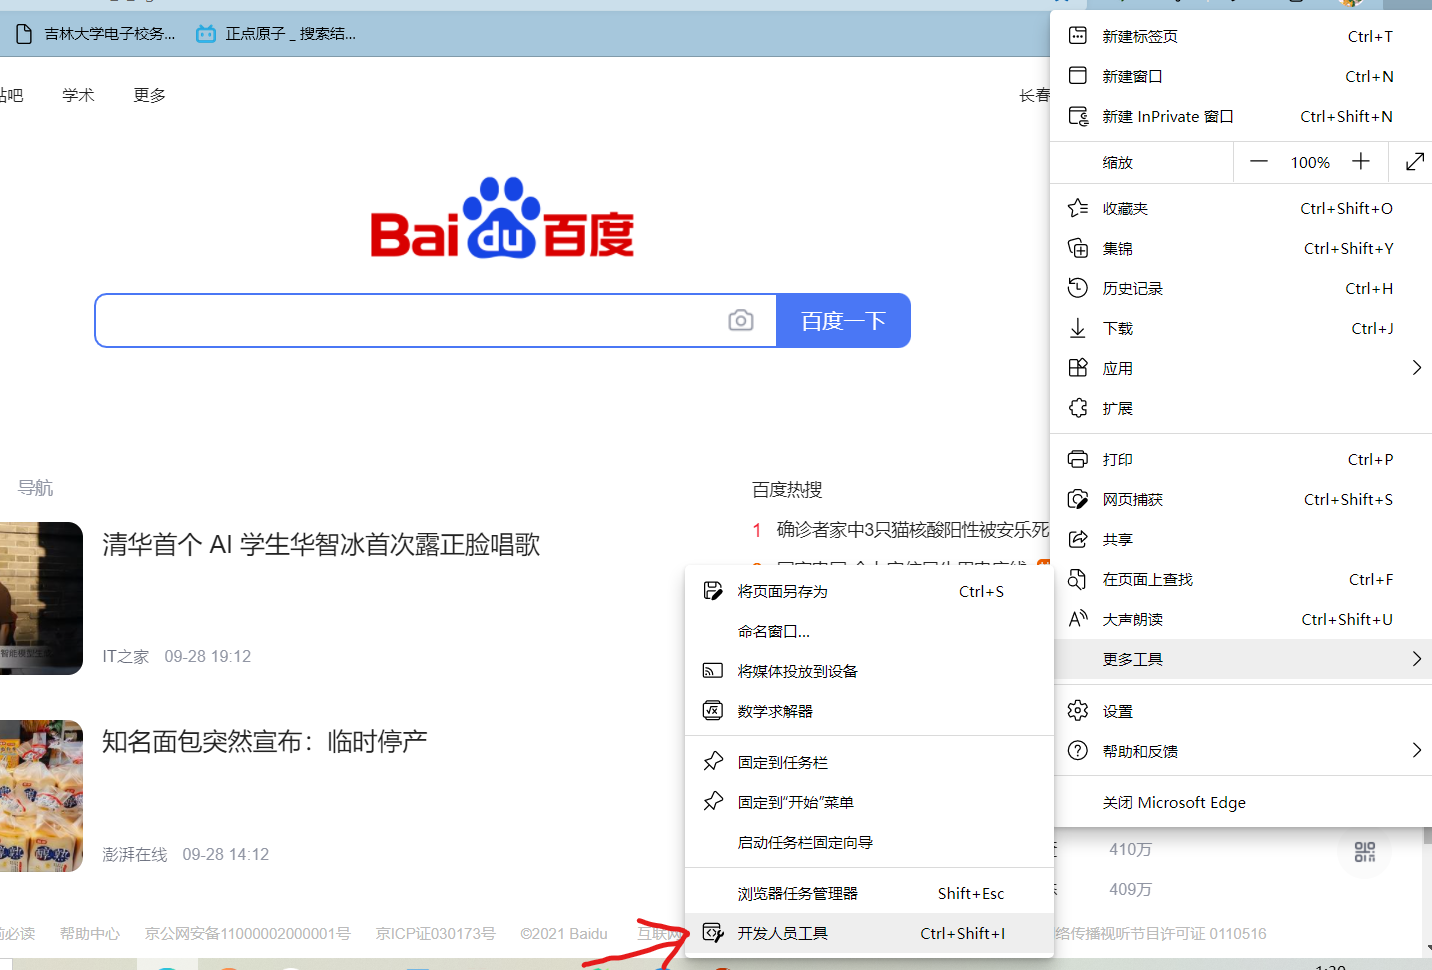Open 浏览器任务管理器 from the submenu

(x=869, y=893)
